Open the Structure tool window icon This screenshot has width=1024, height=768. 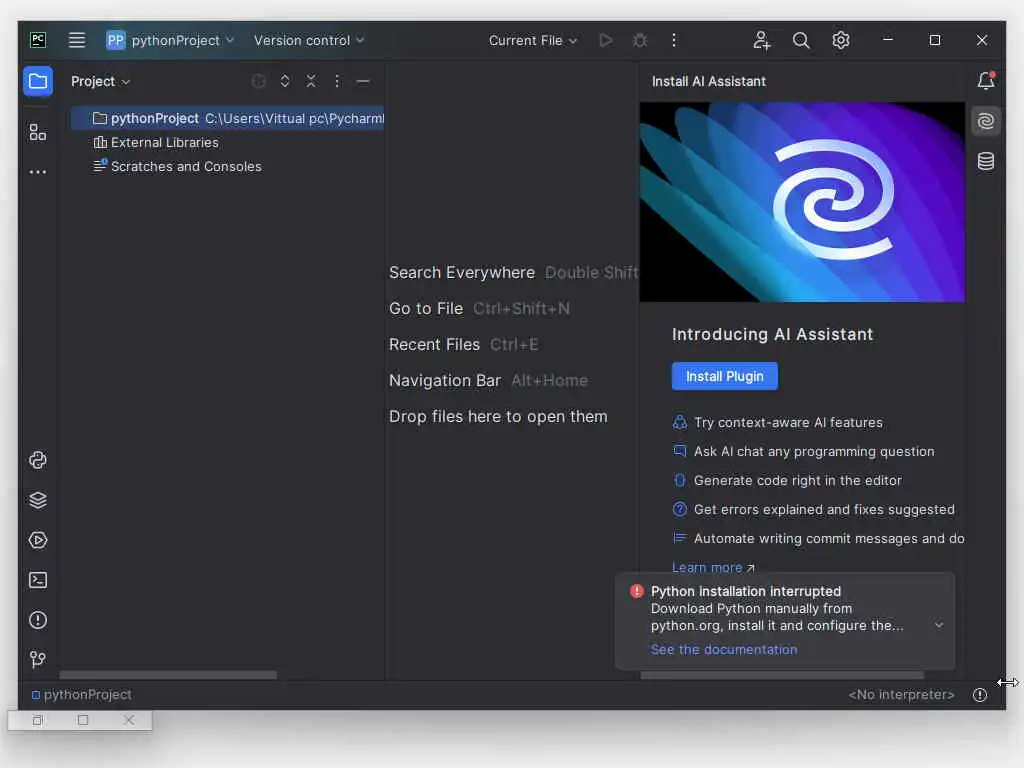click(x=38, y=132)
